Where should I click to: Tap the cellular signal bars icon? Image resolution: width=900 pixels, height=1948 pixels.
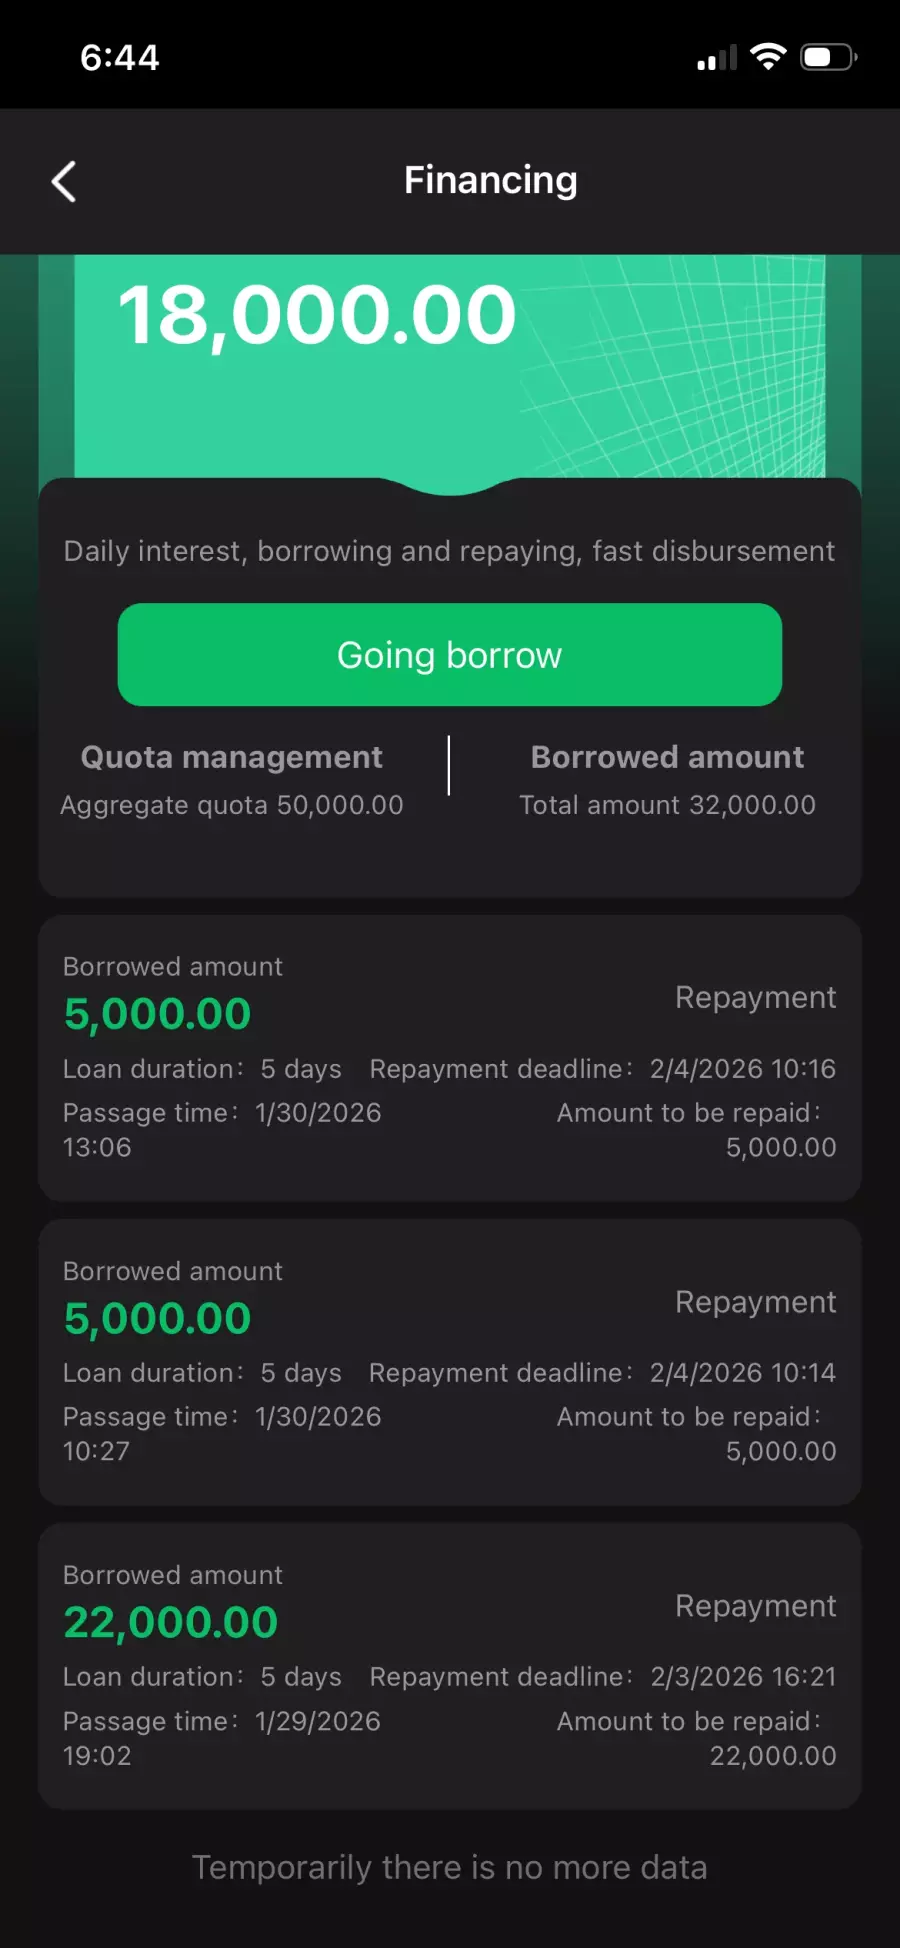click(x=716, y=59)
